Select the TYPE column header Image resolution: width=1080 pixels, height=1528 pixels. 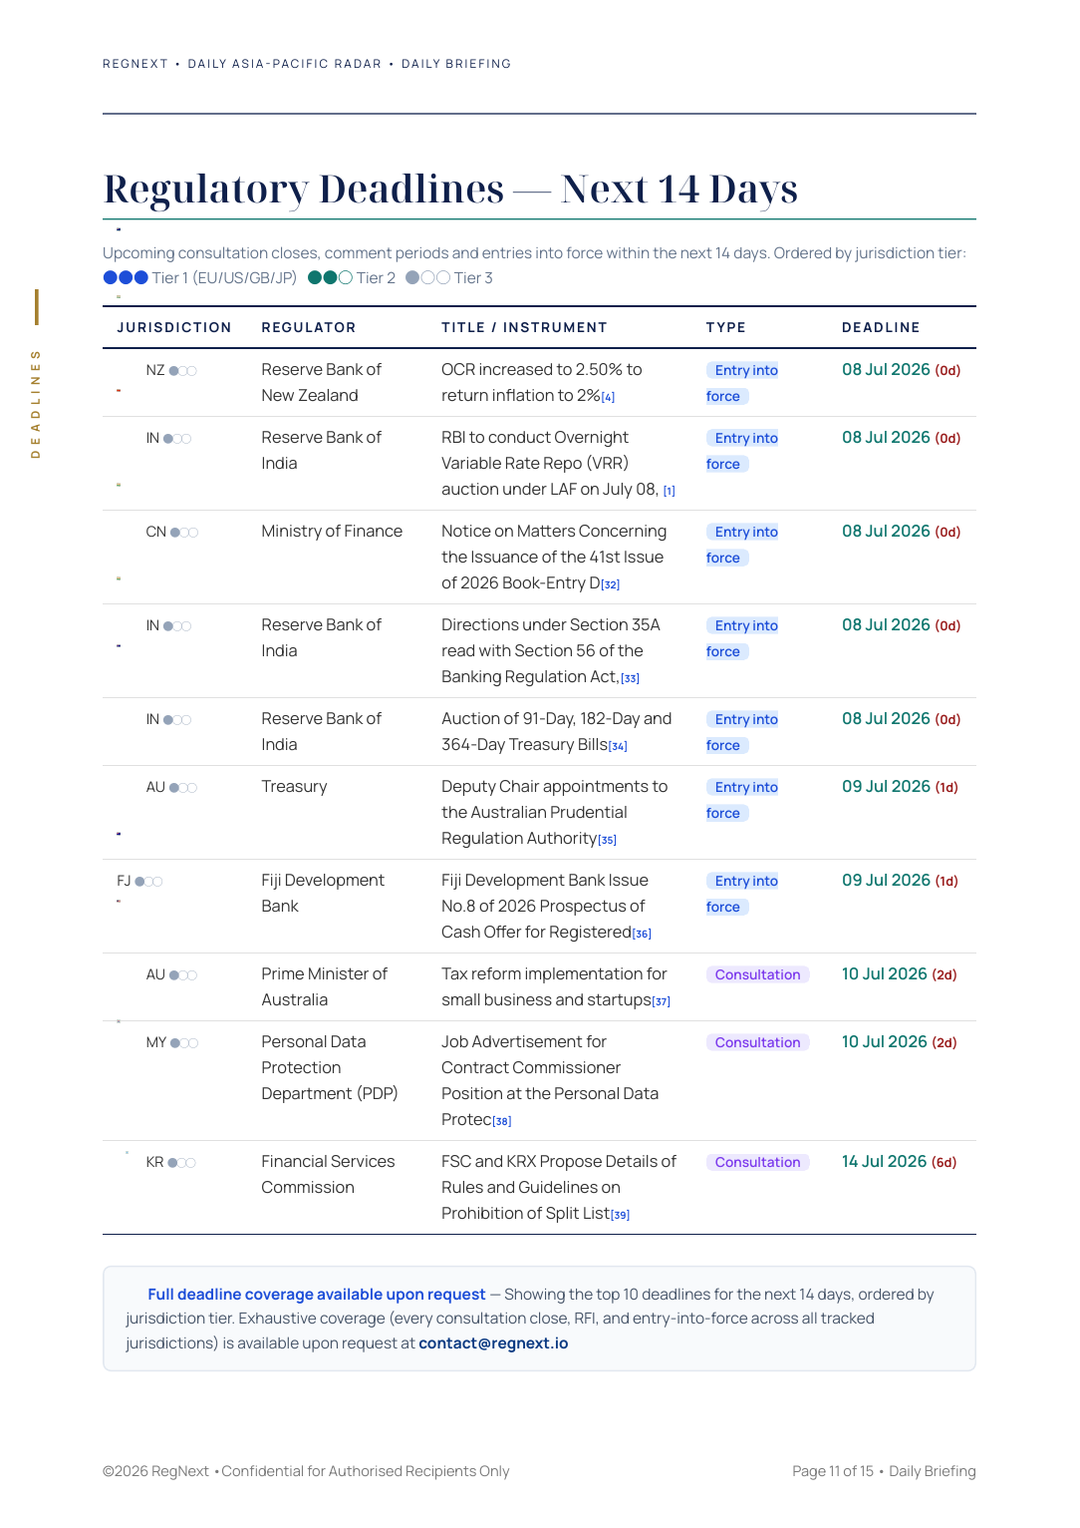click(x=726, y=328)
